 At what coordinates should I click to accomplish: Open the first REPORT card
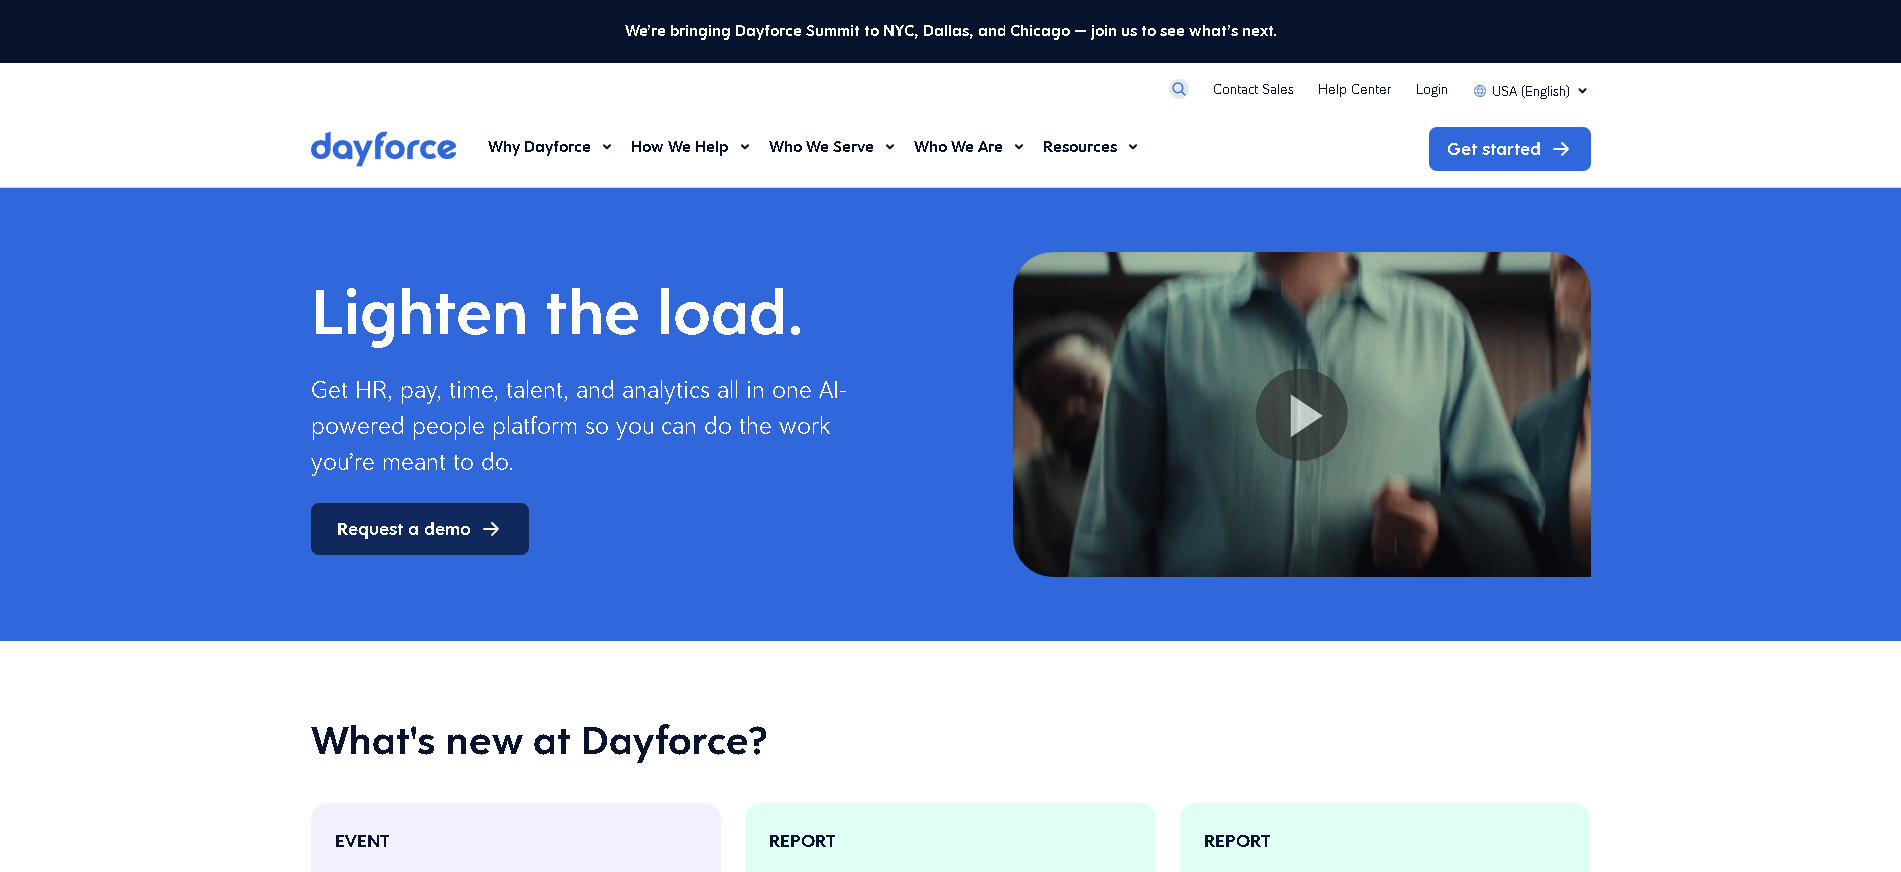950,838
